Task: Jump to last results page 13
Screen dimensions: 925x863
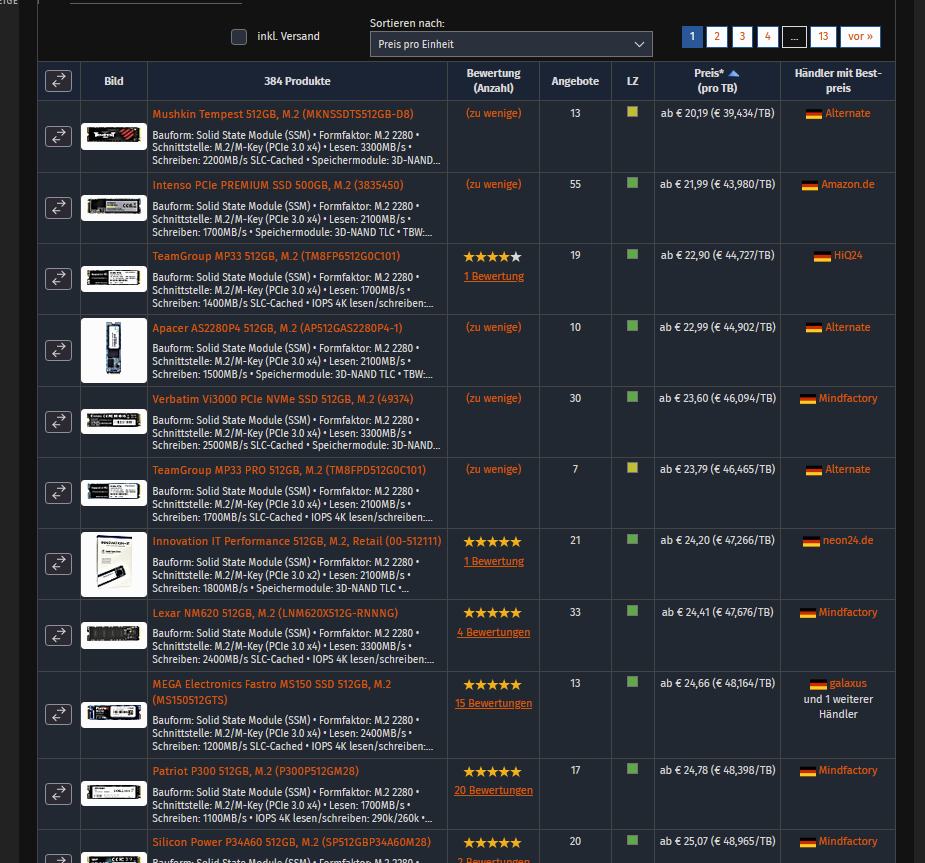Action: pyautogui.click(x=823, y=37)
